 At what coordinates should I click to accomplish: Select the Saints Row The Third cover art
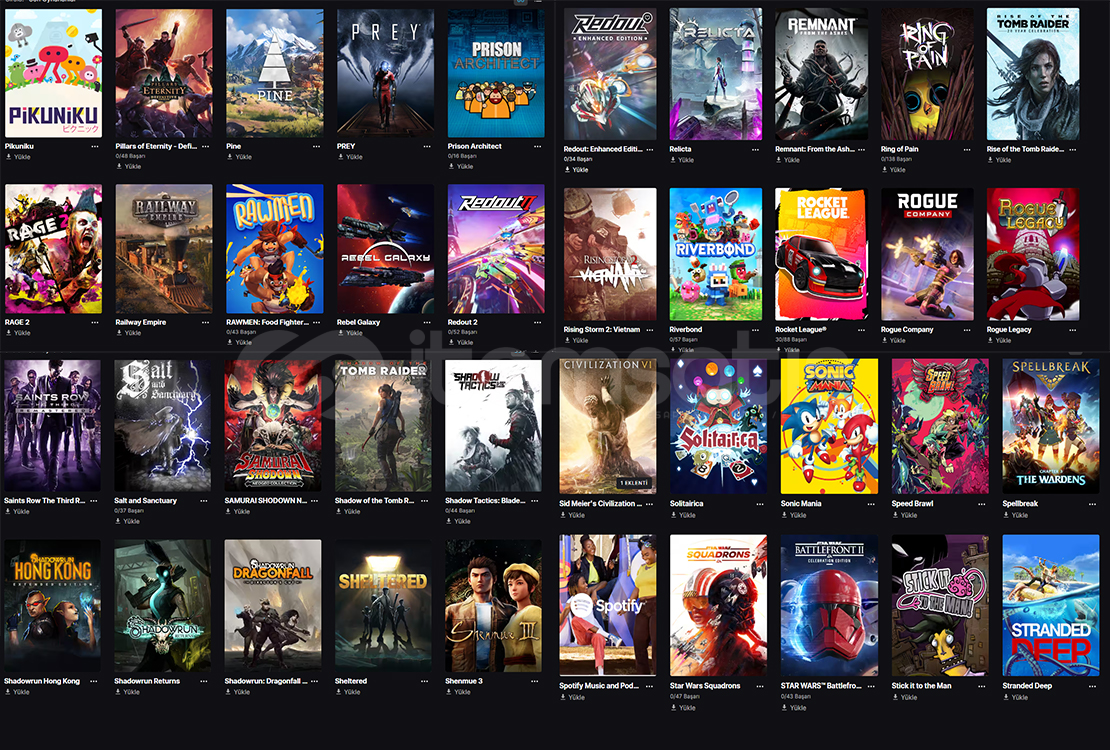pyautogui.click(x=52, y=426)
